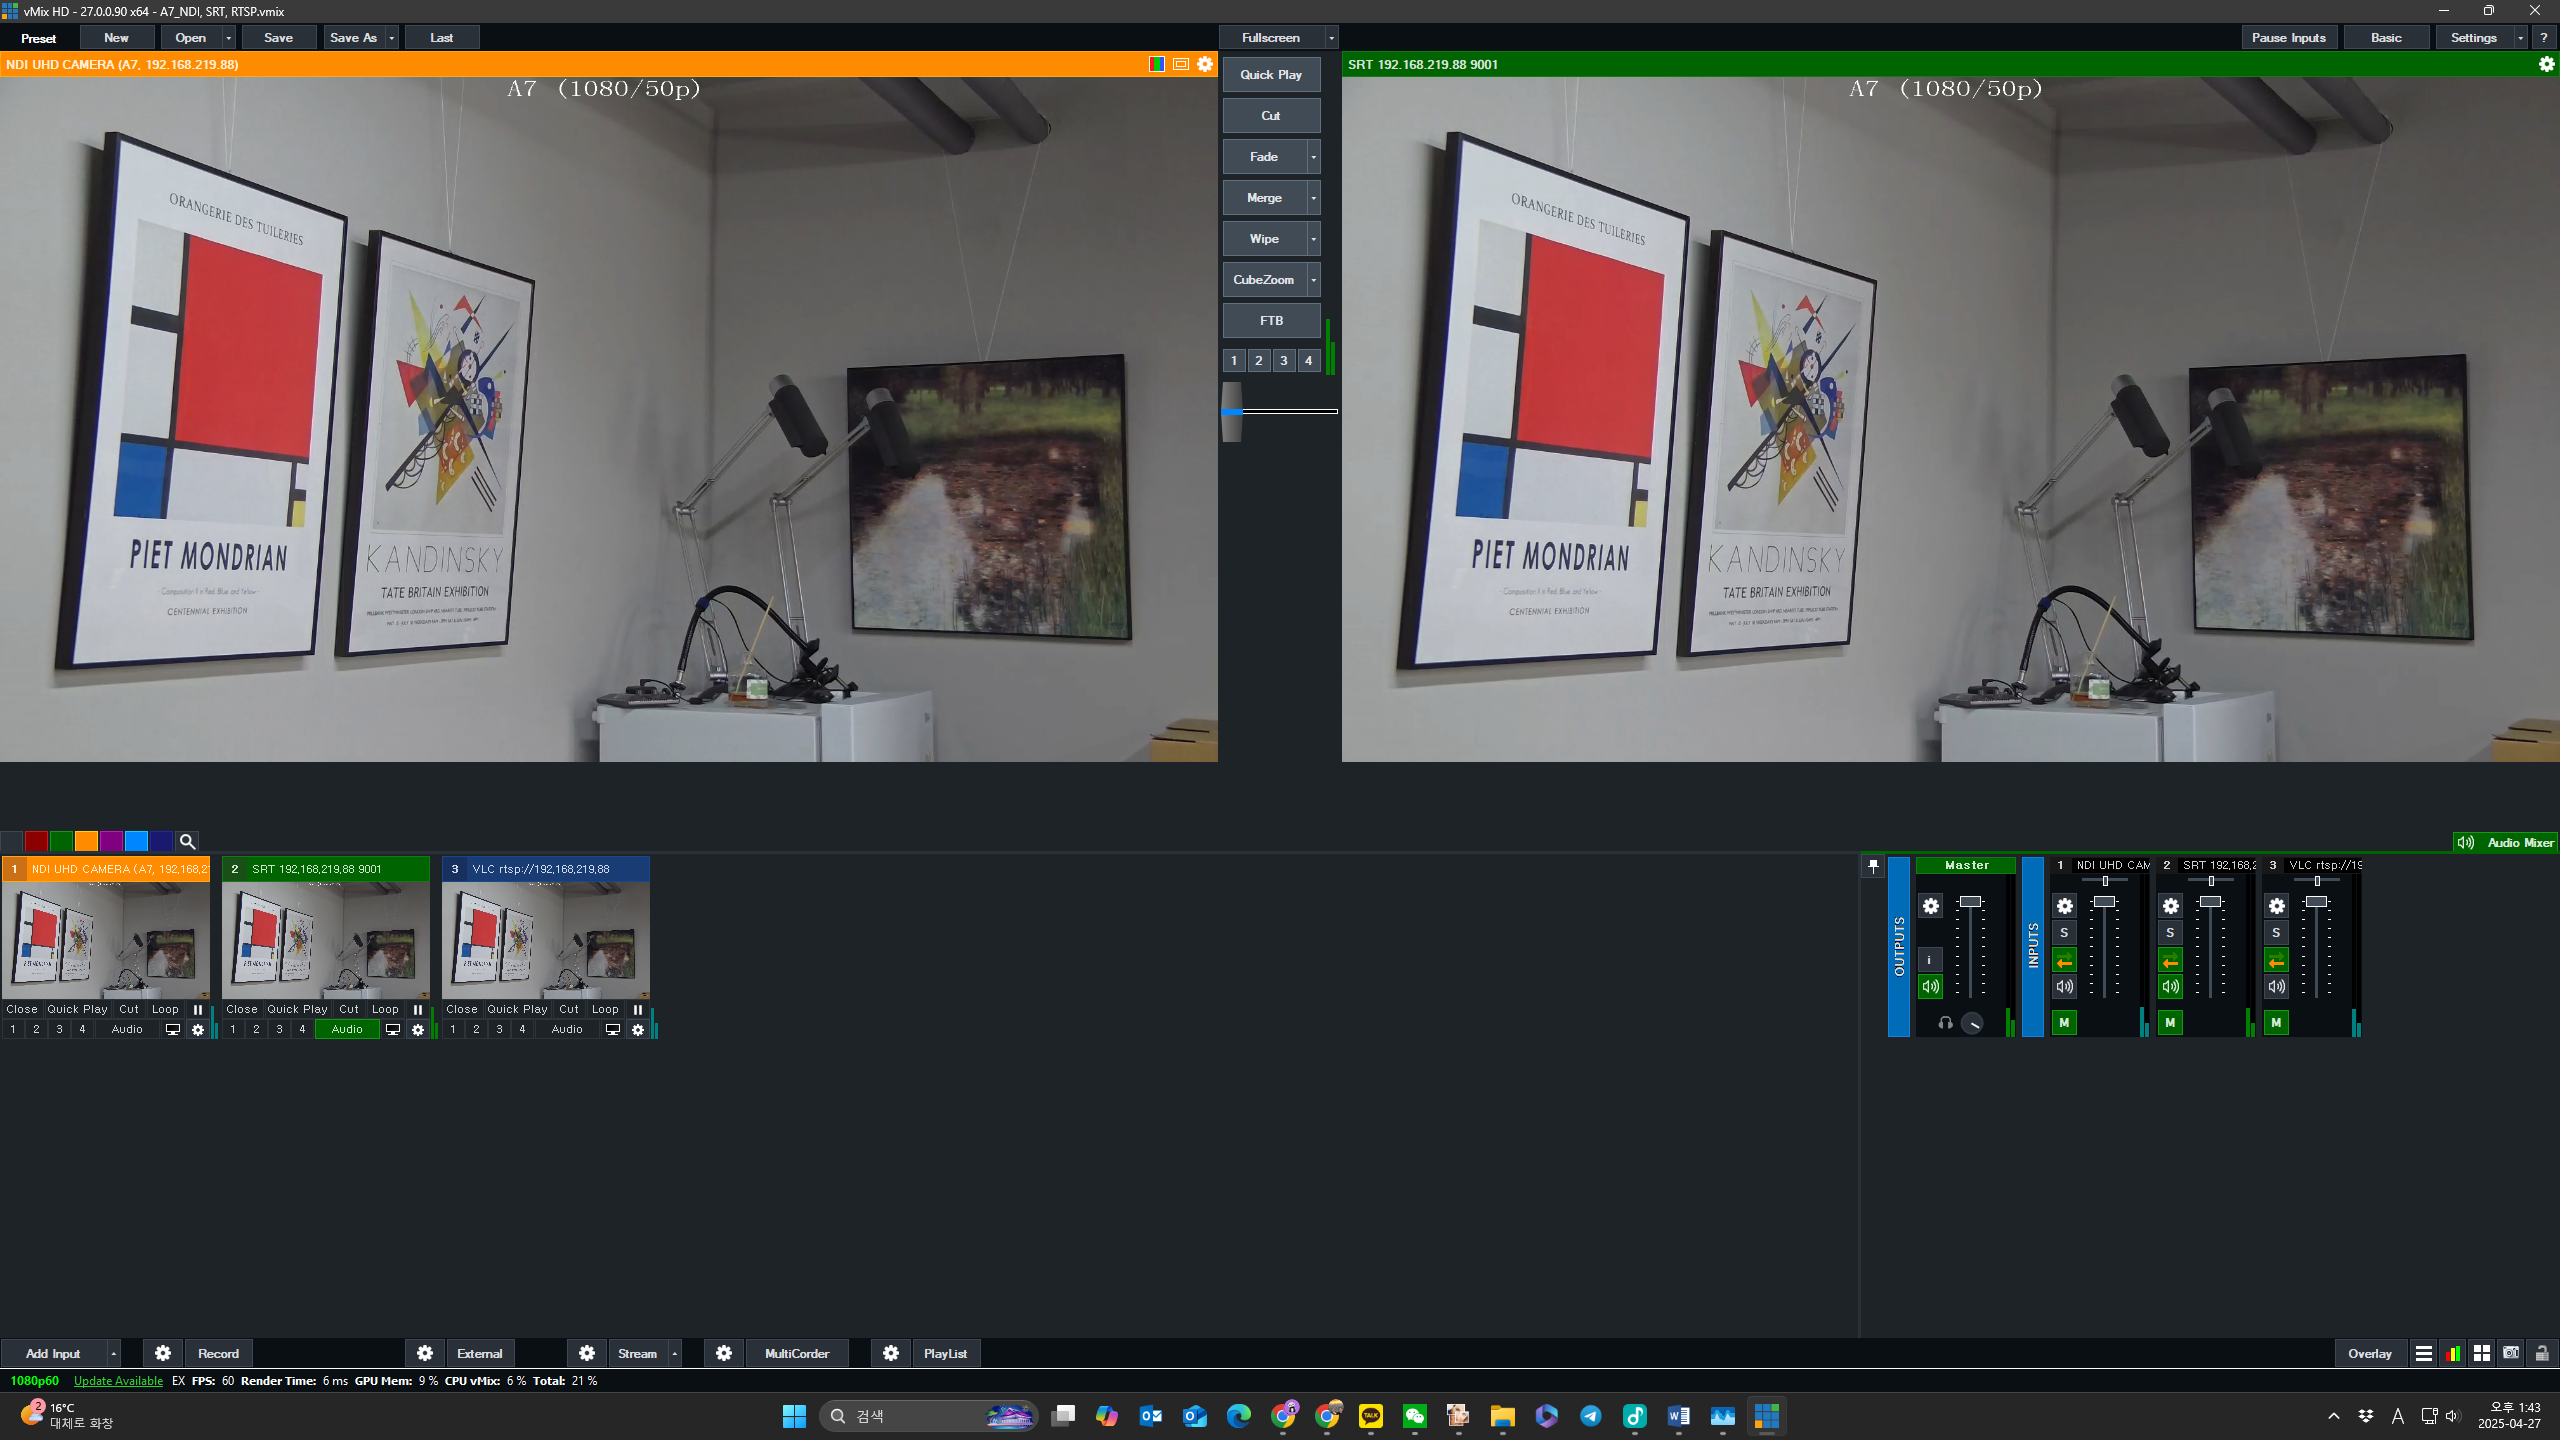Open output window settings gear
The width and height of the screenshot is (2560, 1440).
[x=2546, y=64]
